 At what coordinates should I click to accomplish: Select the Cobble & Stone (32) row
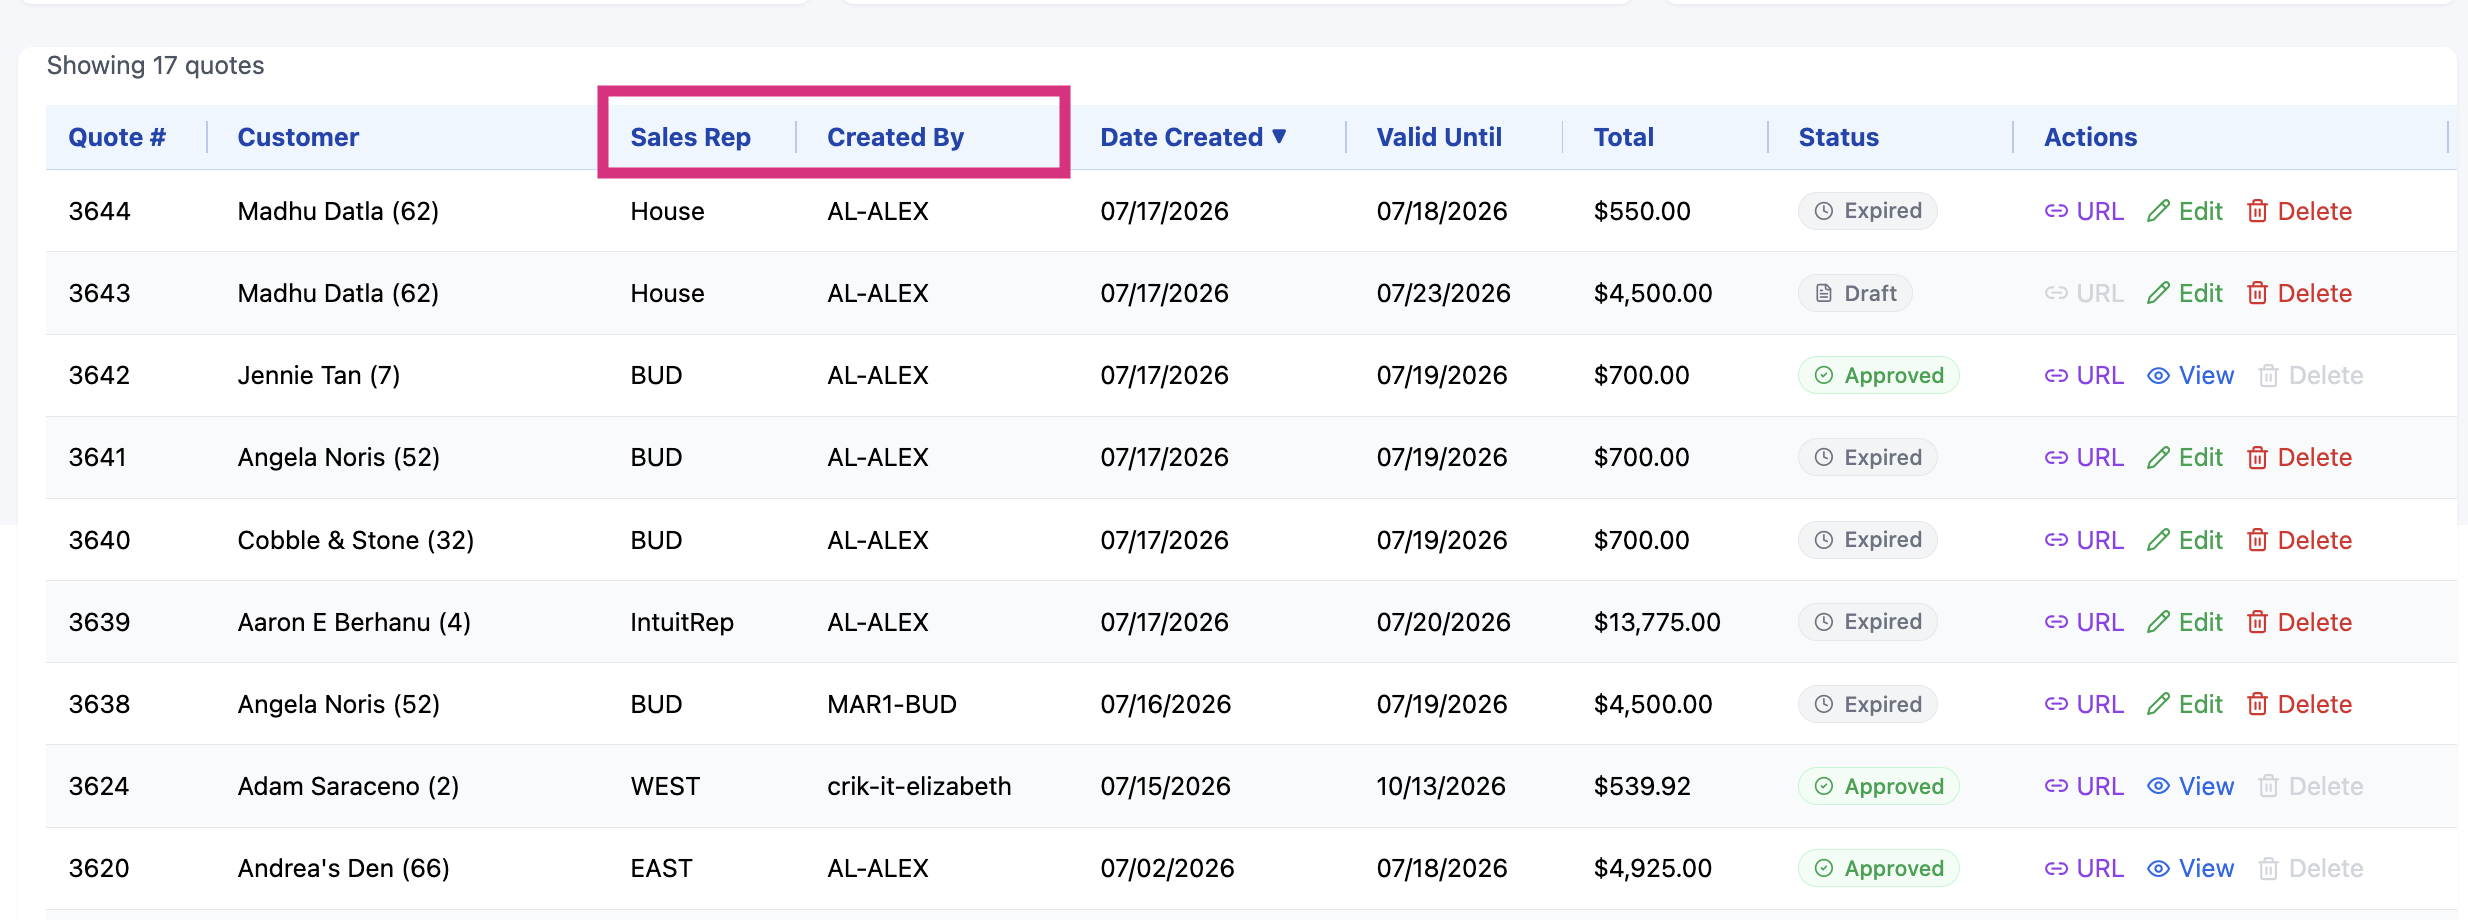click(x=1251, y=540)
